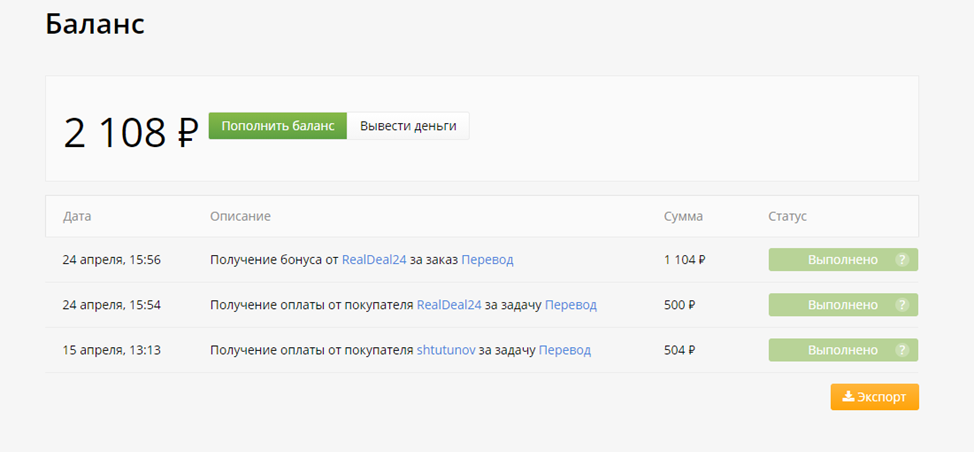
Task: Export the transactions with the Экспорт button
Action: 874,397
